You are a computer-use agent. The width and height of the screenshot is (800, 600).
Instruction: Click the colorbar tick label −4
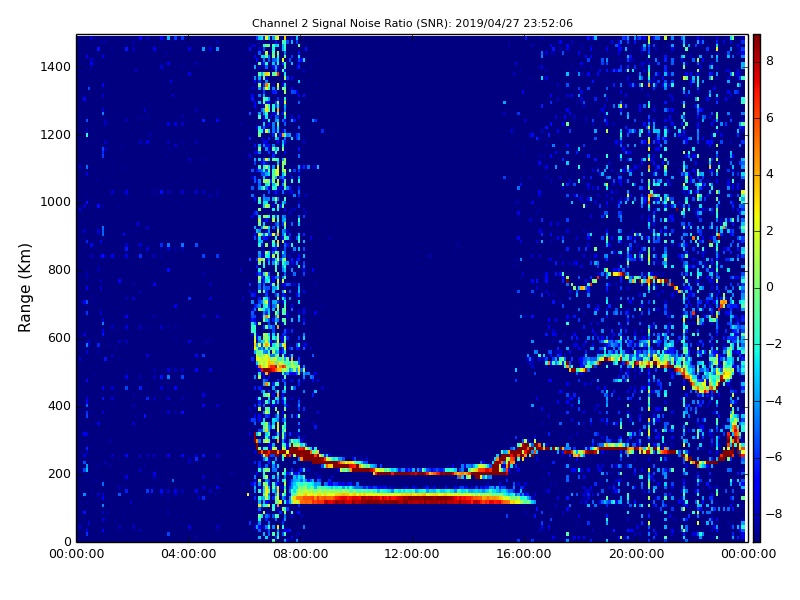tap(774, 401)
